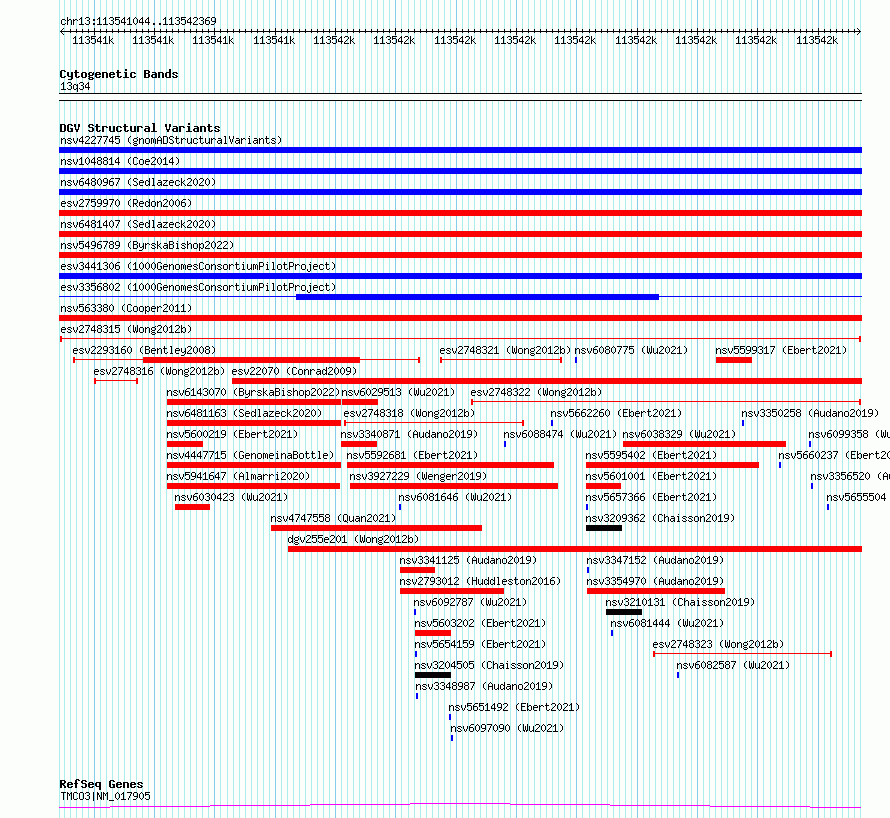This screenshot has width=890, height=818.
Task: Select the nsv6097090 (Wu2021) label
Action: pyautogui.click(x=507, y=728)
